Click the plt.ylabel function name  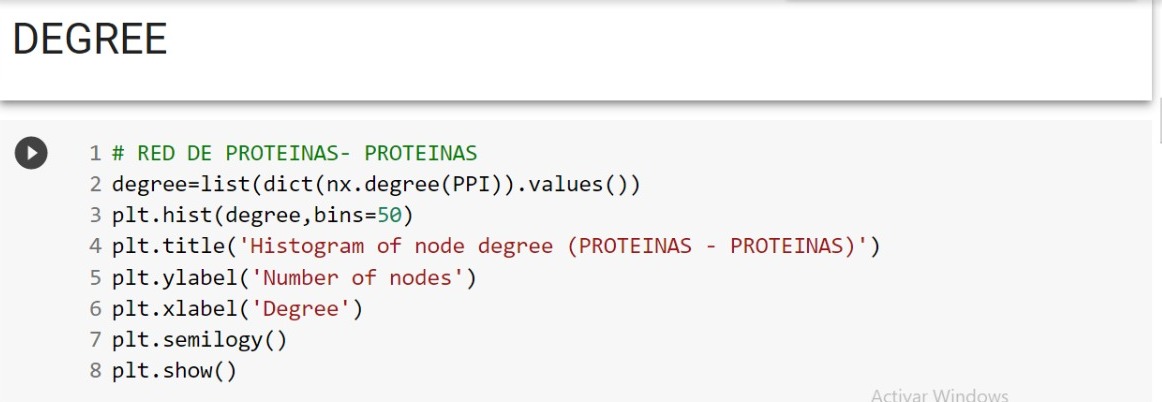pos(174,277)
